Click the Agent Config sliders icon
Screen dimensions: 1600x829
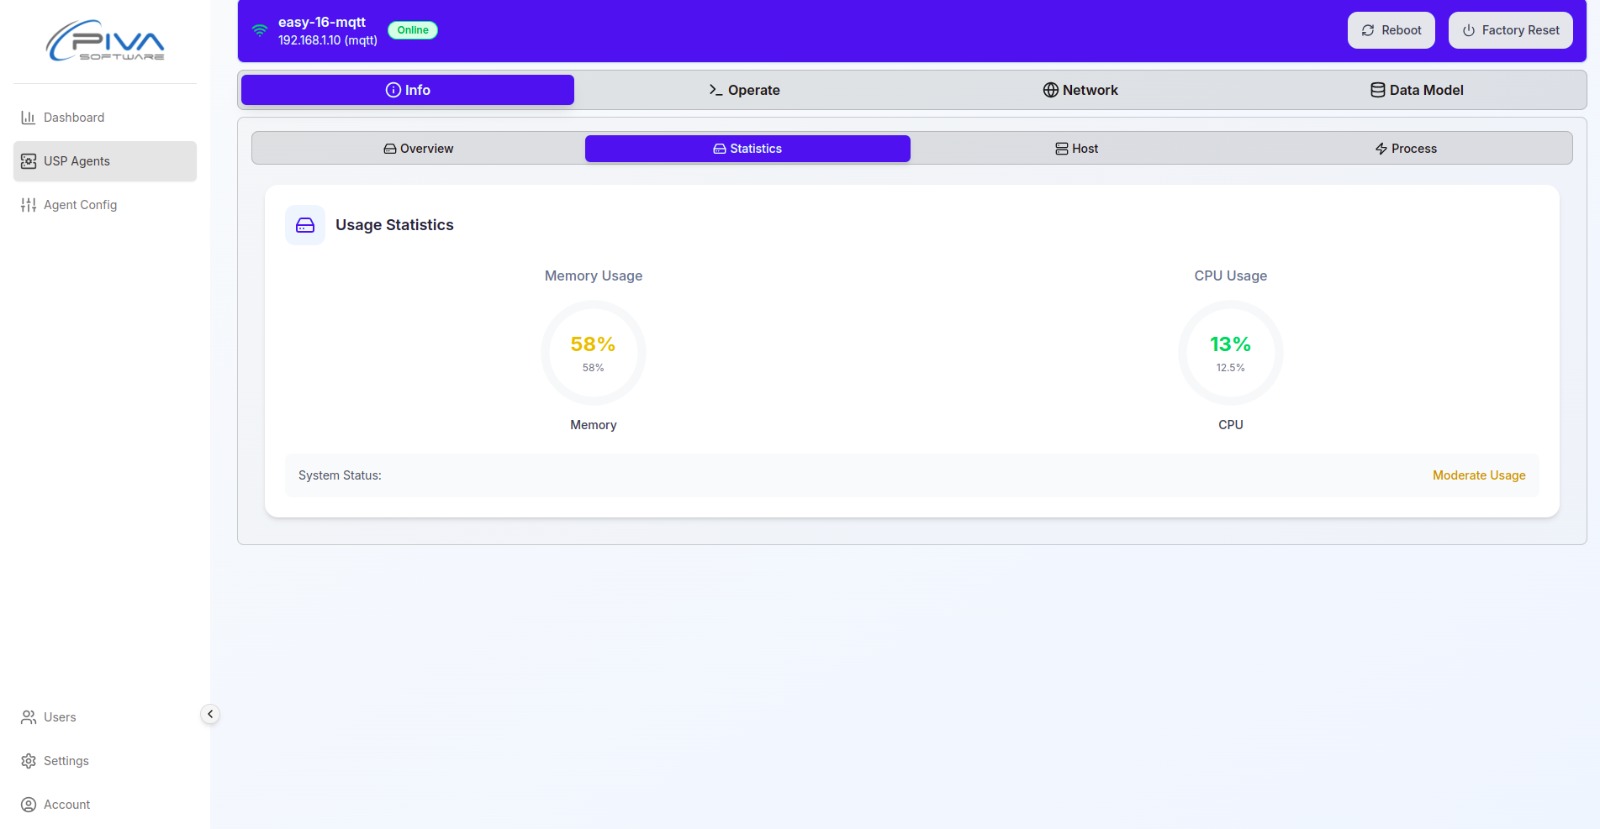[28, 205]
